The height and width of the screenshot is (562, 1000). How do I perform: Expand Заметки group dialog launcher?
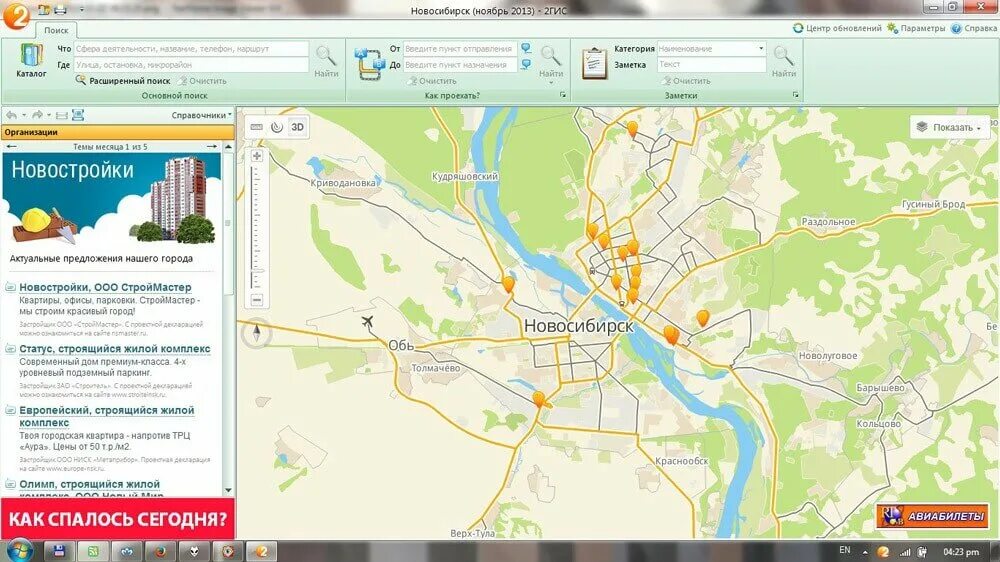click(x=795, y=94)
